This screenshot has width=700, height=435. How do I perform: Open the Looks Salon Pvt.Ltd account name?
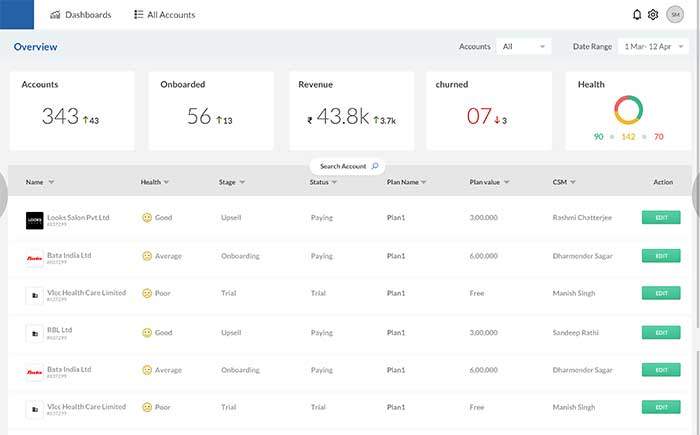click(x=78, y=218)
